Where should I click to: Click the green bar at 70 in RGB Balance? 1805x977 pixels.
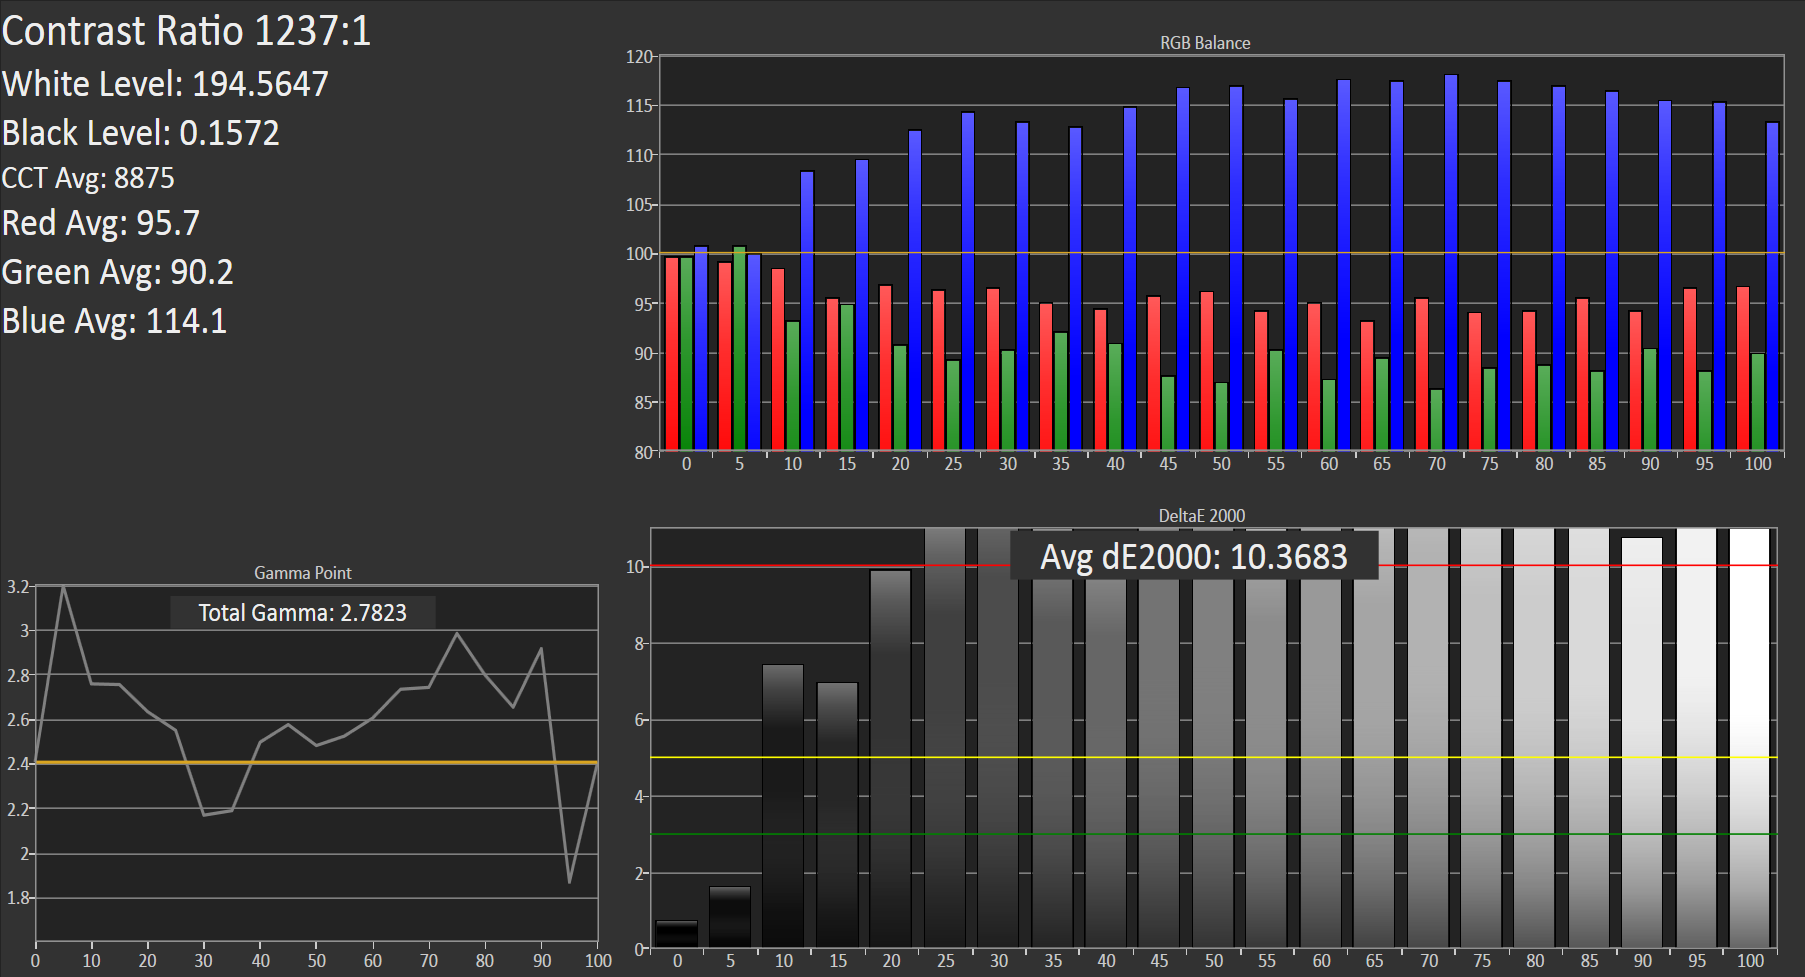(1437, 419)
